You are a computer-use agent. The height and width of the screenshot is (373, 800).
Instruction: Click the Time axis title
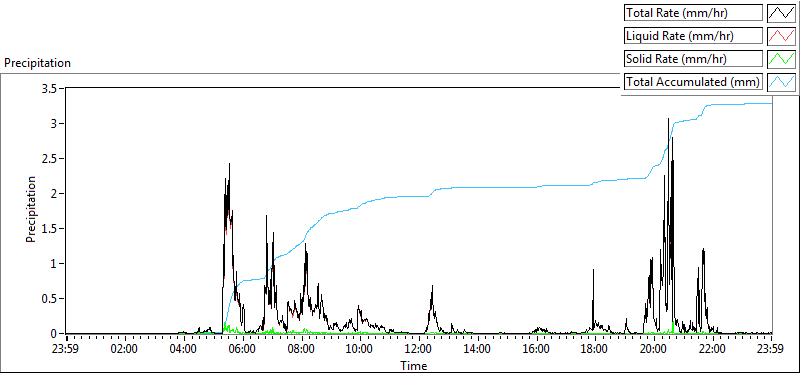pyautogui.click(x=413, y=365)
